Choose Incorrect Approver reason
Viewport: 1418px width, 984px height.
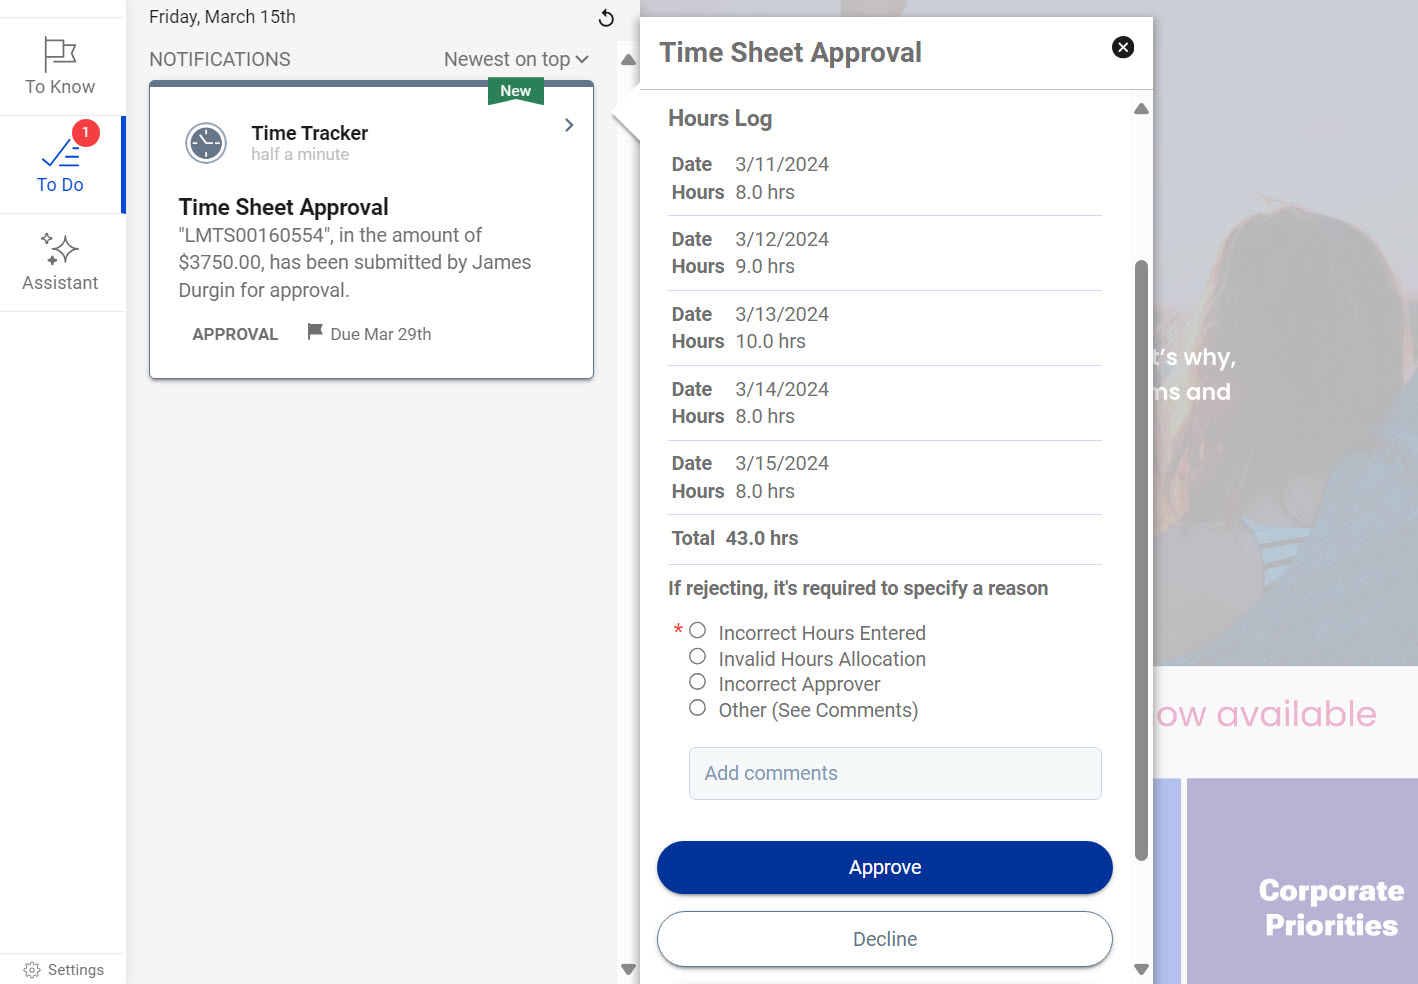coord(697,681)
